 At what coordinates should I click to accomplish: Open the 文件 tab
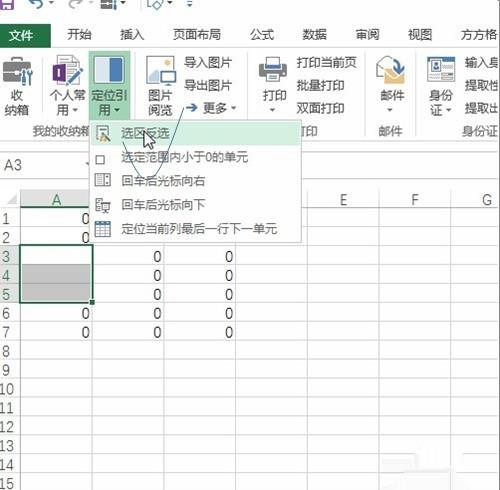tap(25, 35)
